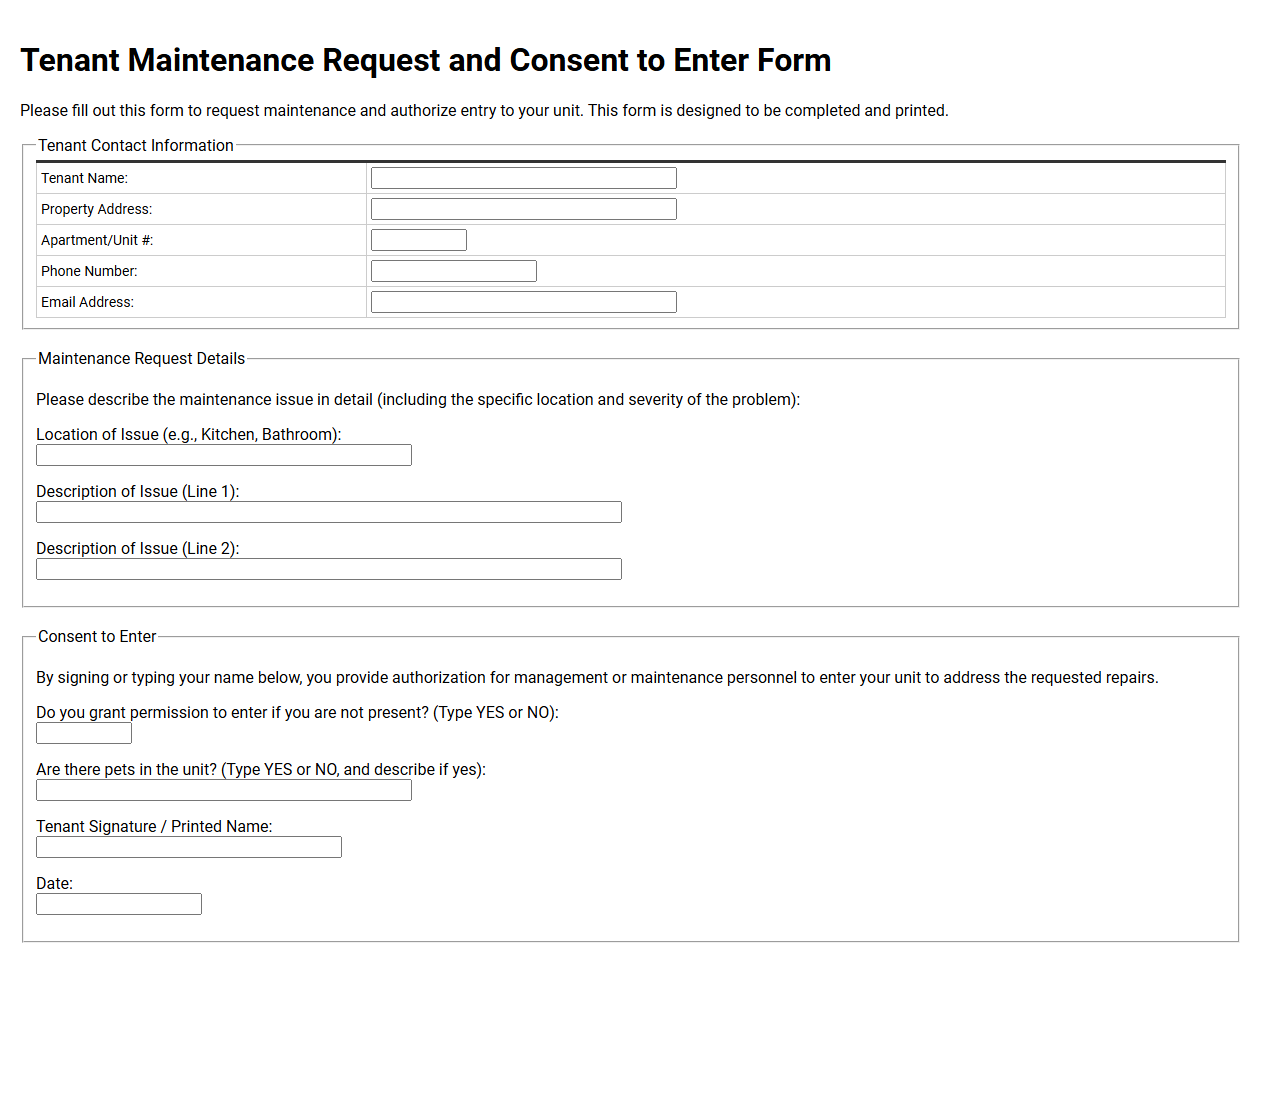This screenshot has height=1120, width=1262.
Task: Click the Tenant Name input field
Action: [x=523, y=178]
